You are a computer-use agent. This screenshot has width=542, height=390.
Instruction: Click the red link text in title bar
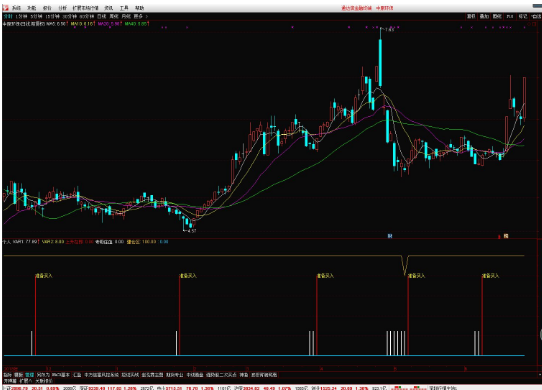[356, 8]
